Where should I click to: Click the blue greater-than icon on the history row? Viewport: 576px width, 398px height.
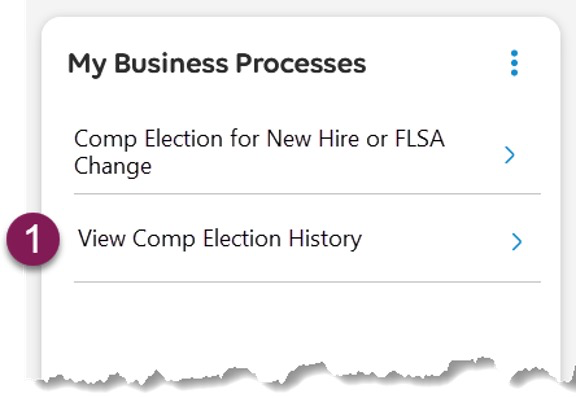pyautogui.click(x=516, y=242)
